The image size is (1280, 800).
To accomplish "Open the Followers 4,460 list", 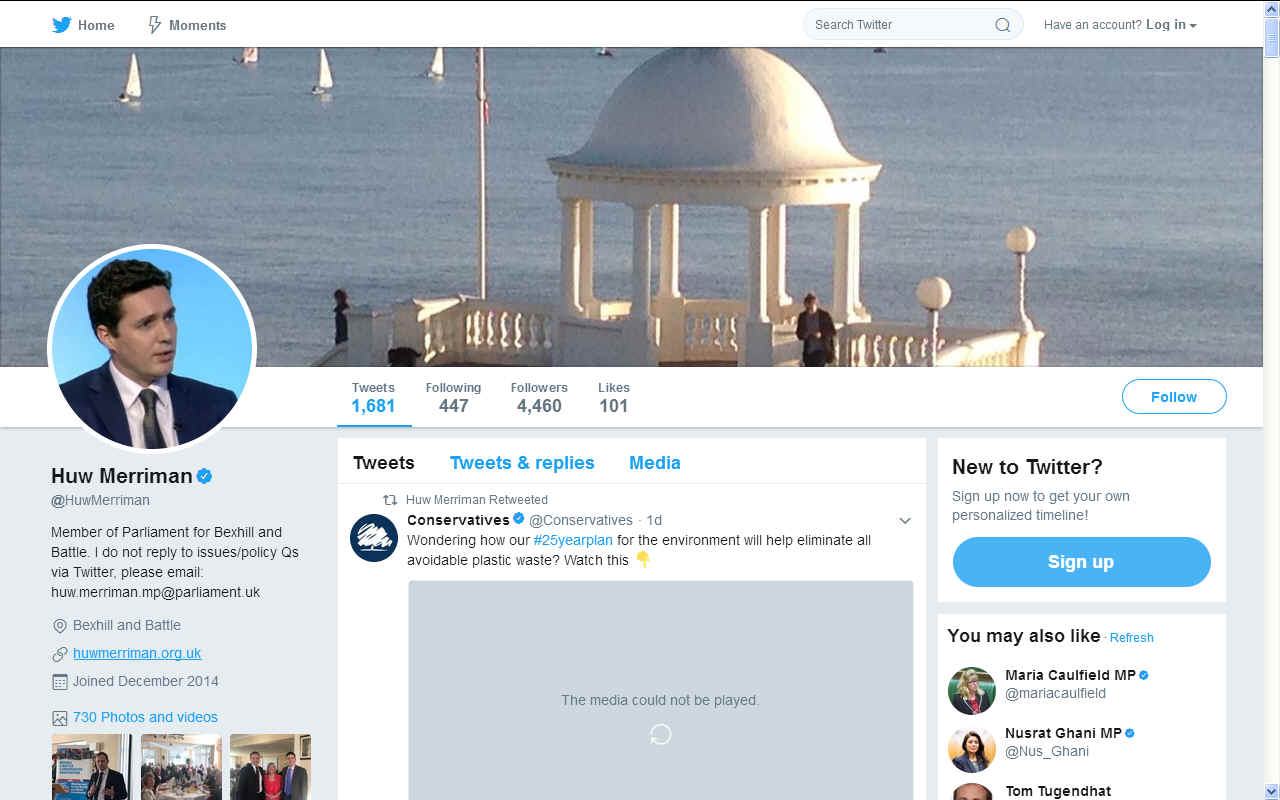I will 539,397.
